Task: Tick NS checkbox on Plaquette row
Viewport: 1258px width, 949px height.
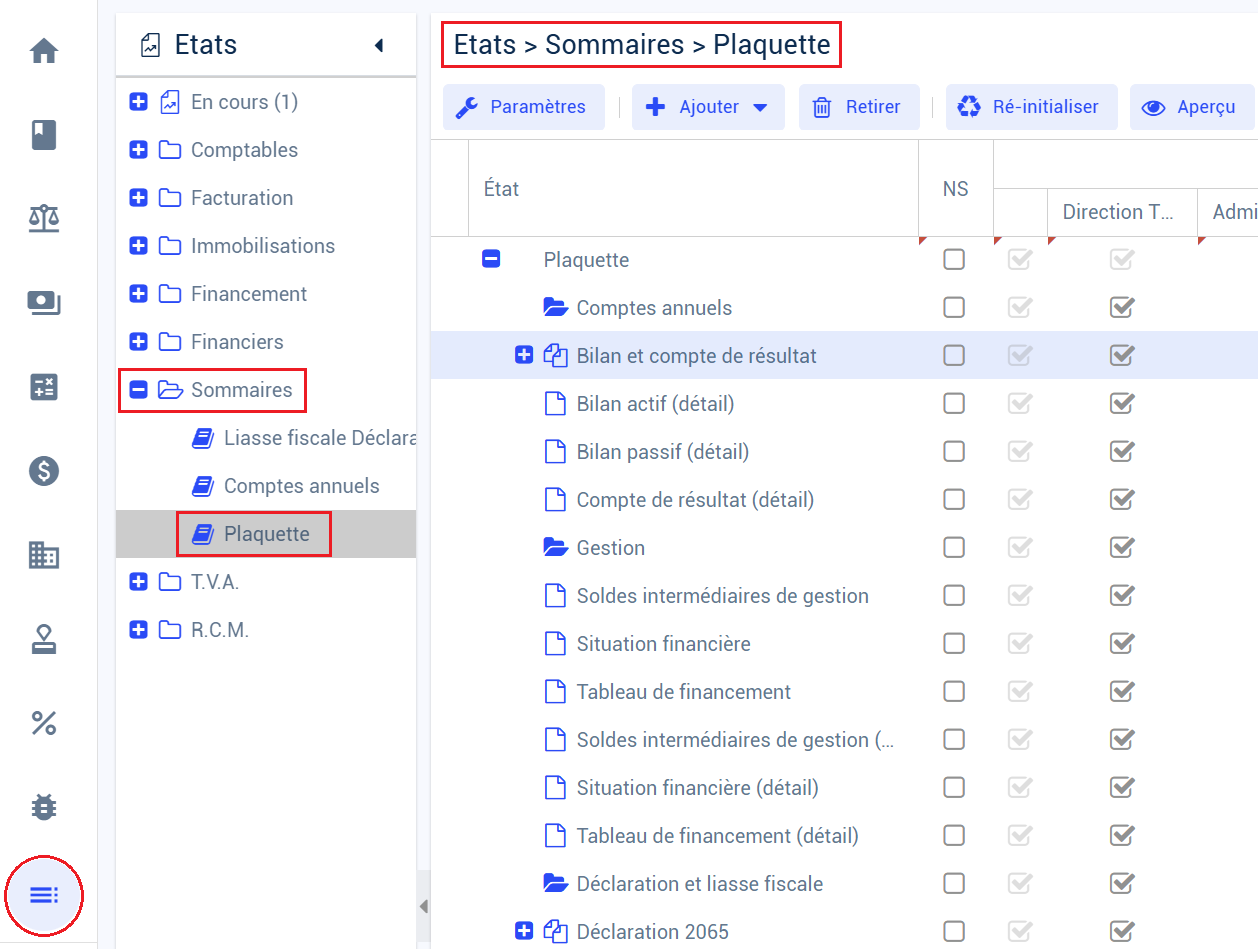Action: (954, 260)
